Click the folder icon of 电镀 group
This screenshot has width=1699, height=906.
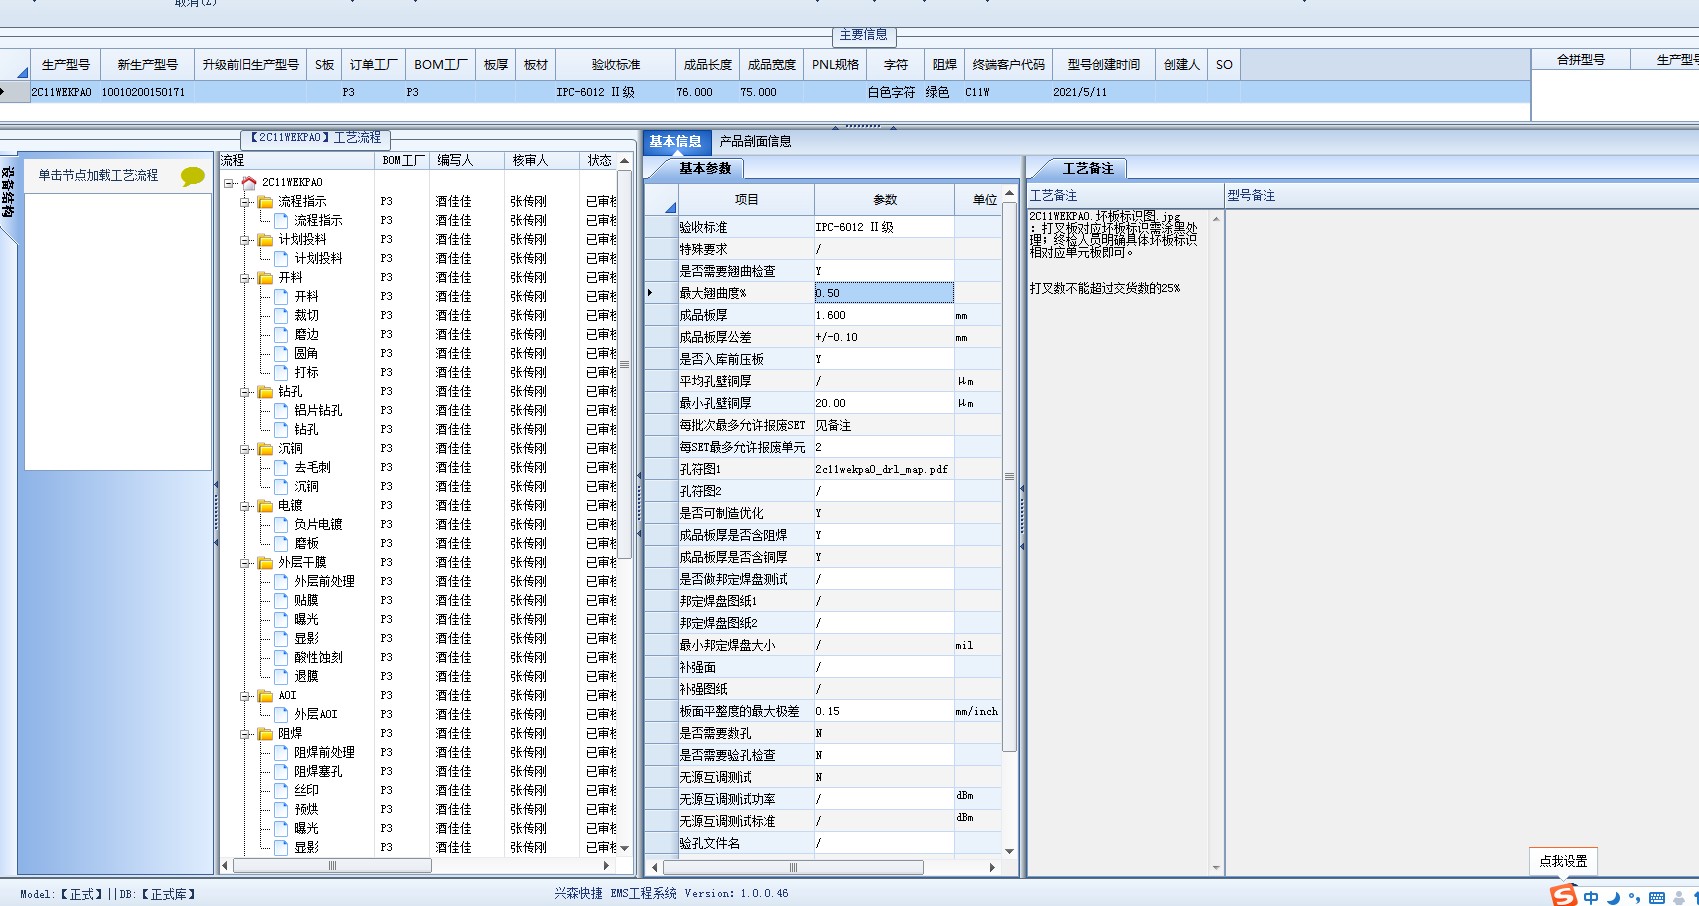[266, 506]
